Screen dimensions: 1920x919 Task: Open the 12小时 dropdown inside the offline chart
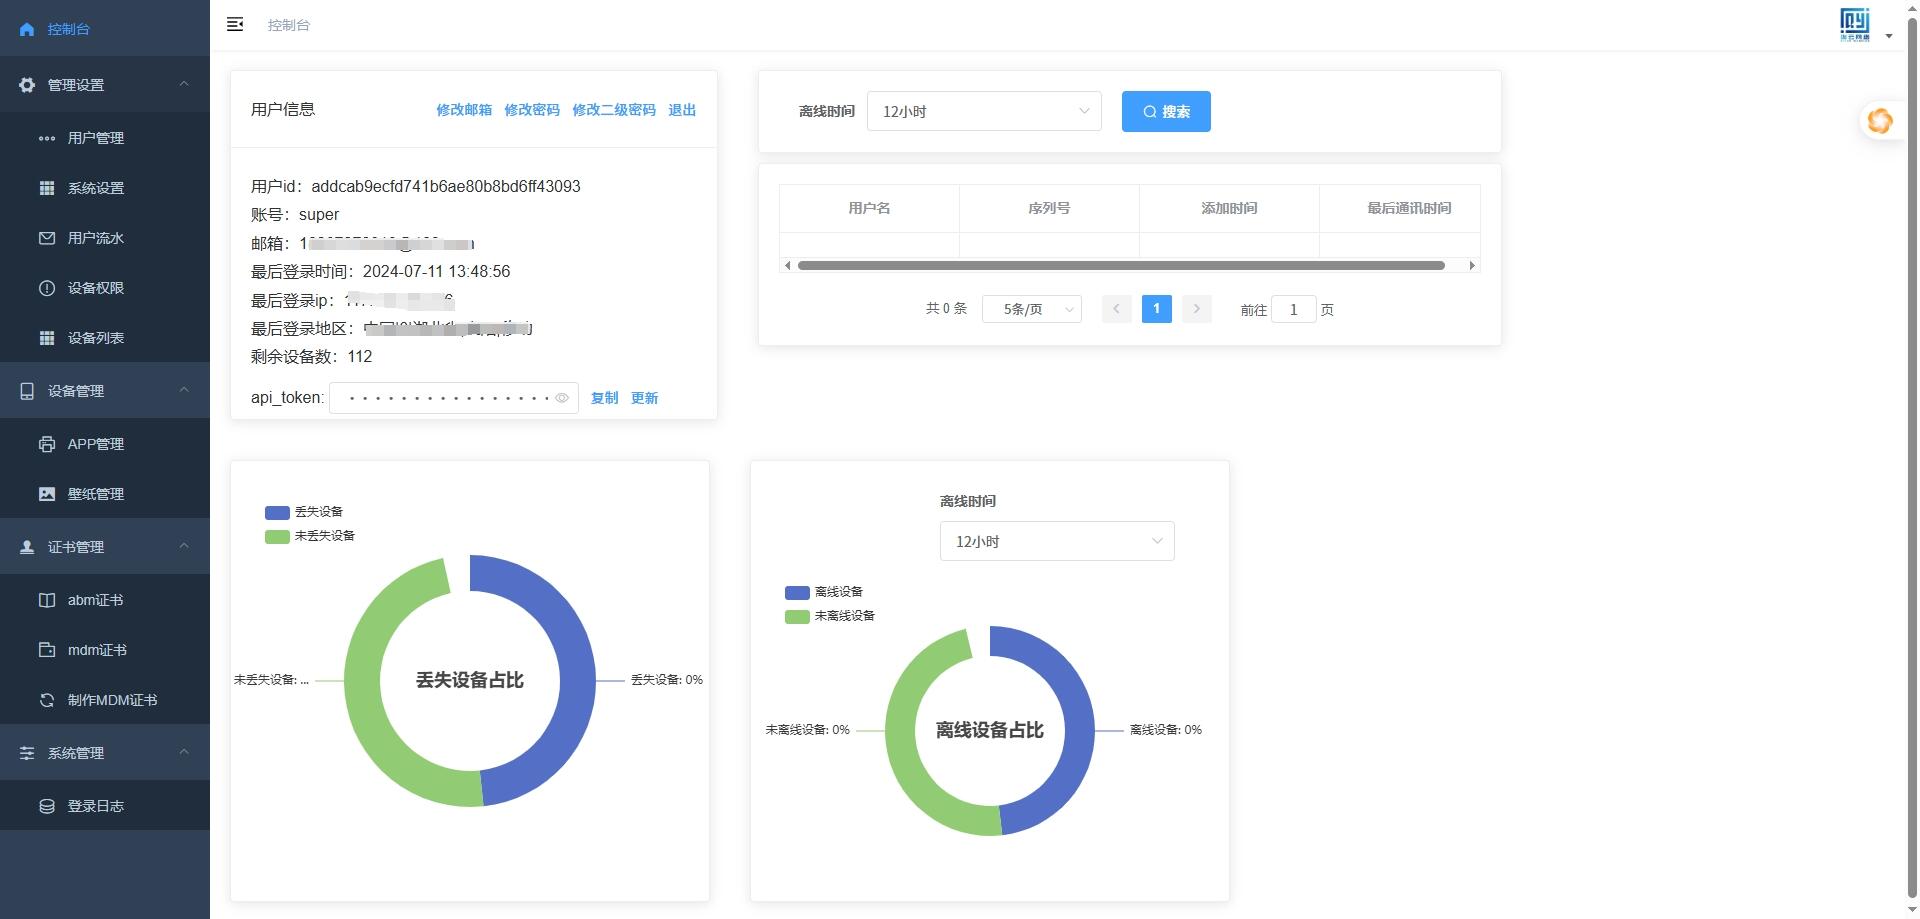pyautogui.click(x=1056, y=540)
